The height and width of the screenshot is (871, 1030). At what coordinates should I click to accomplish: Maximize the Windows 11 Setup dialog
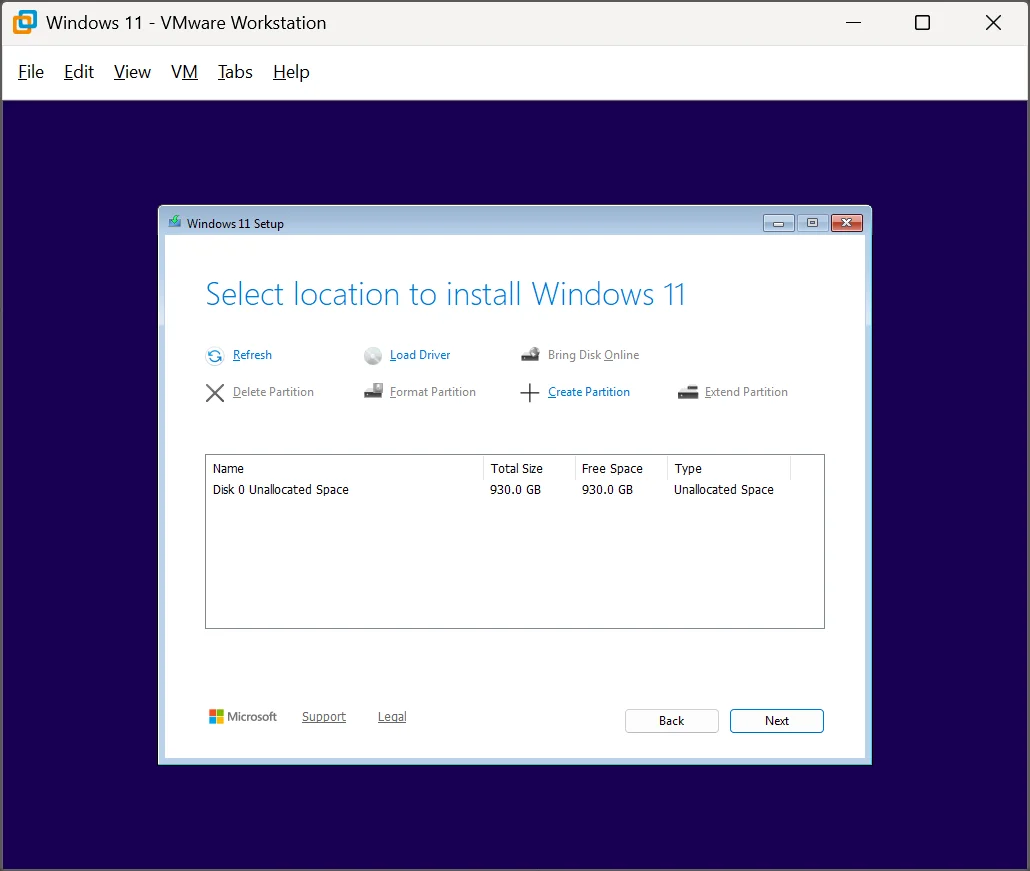pos(812,223)
